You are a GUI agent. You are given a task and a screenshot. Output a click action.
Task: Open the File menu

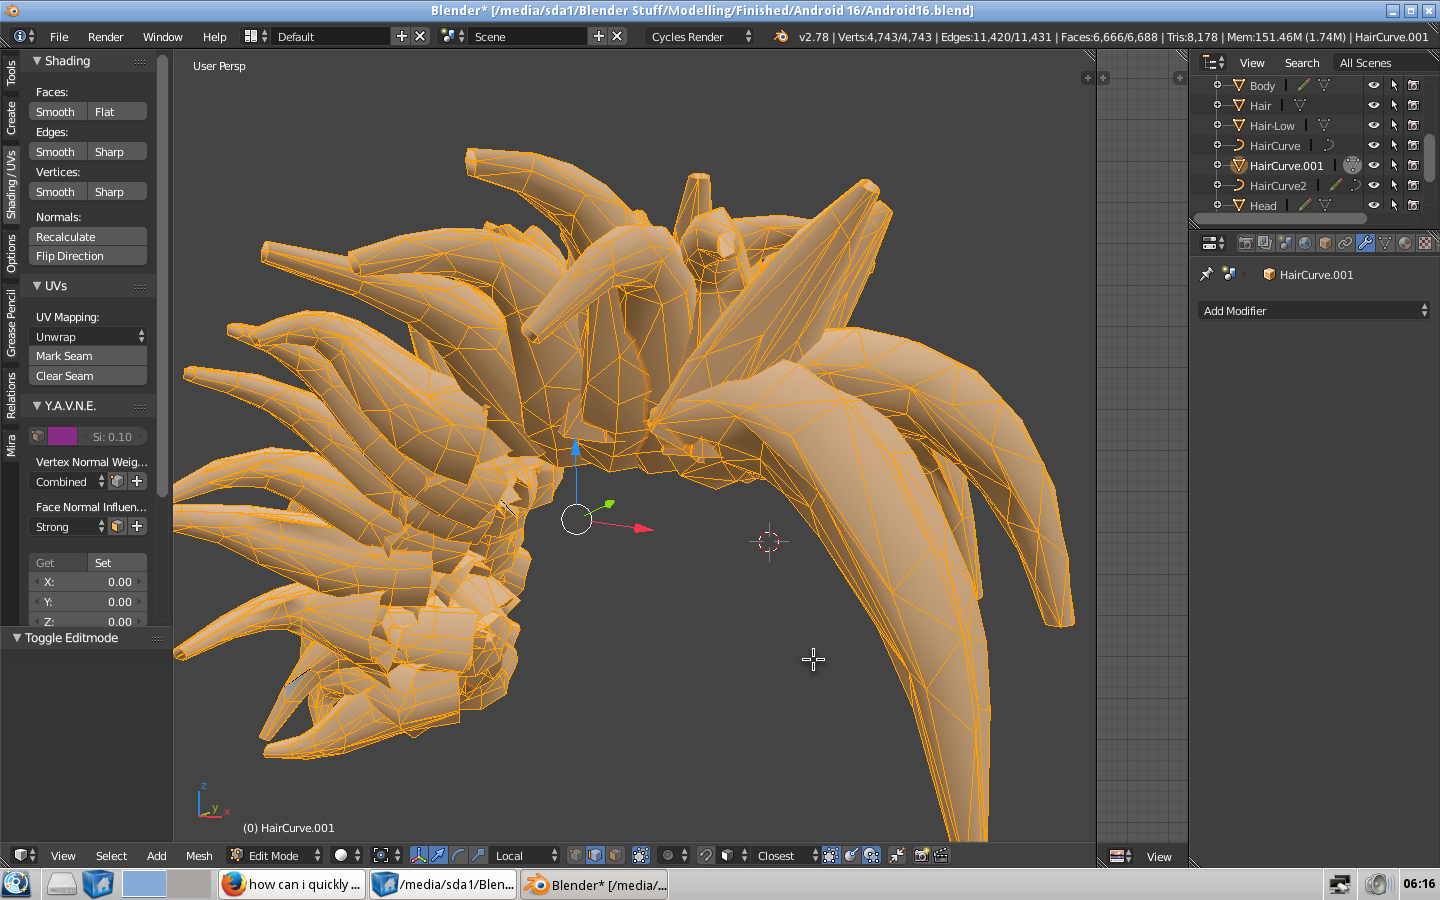[59, 36]
